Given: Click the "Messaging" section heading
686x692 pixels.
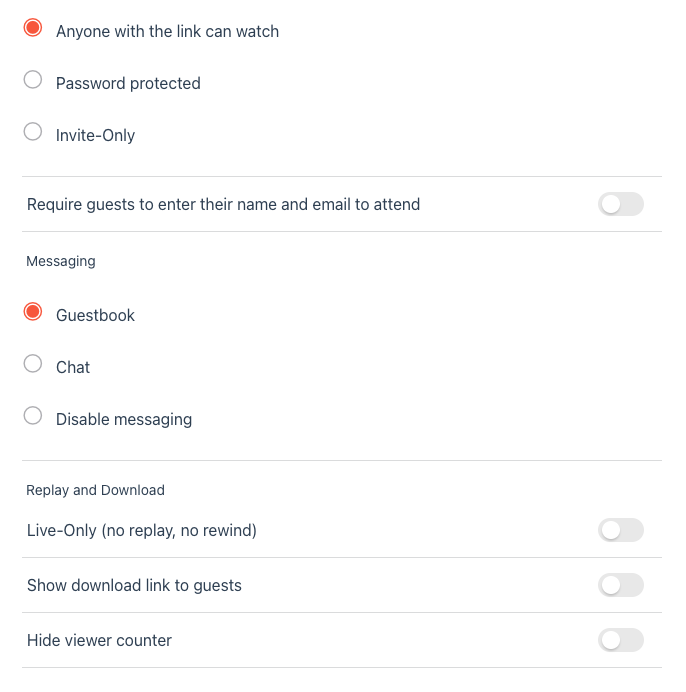Looking at the screenshot, I should 61,261.
